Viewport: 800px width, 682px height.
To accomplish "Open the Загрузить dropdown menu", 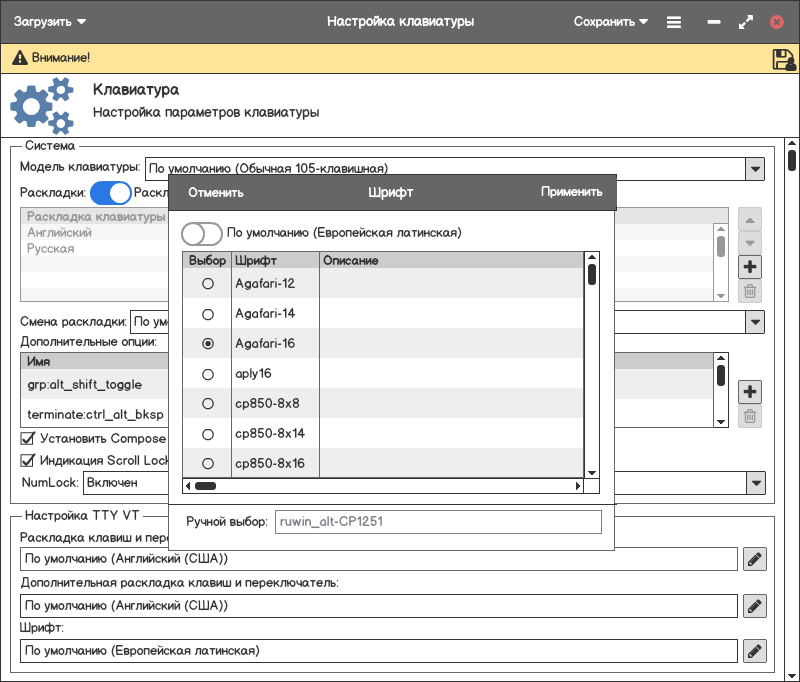I will point(50,21).
